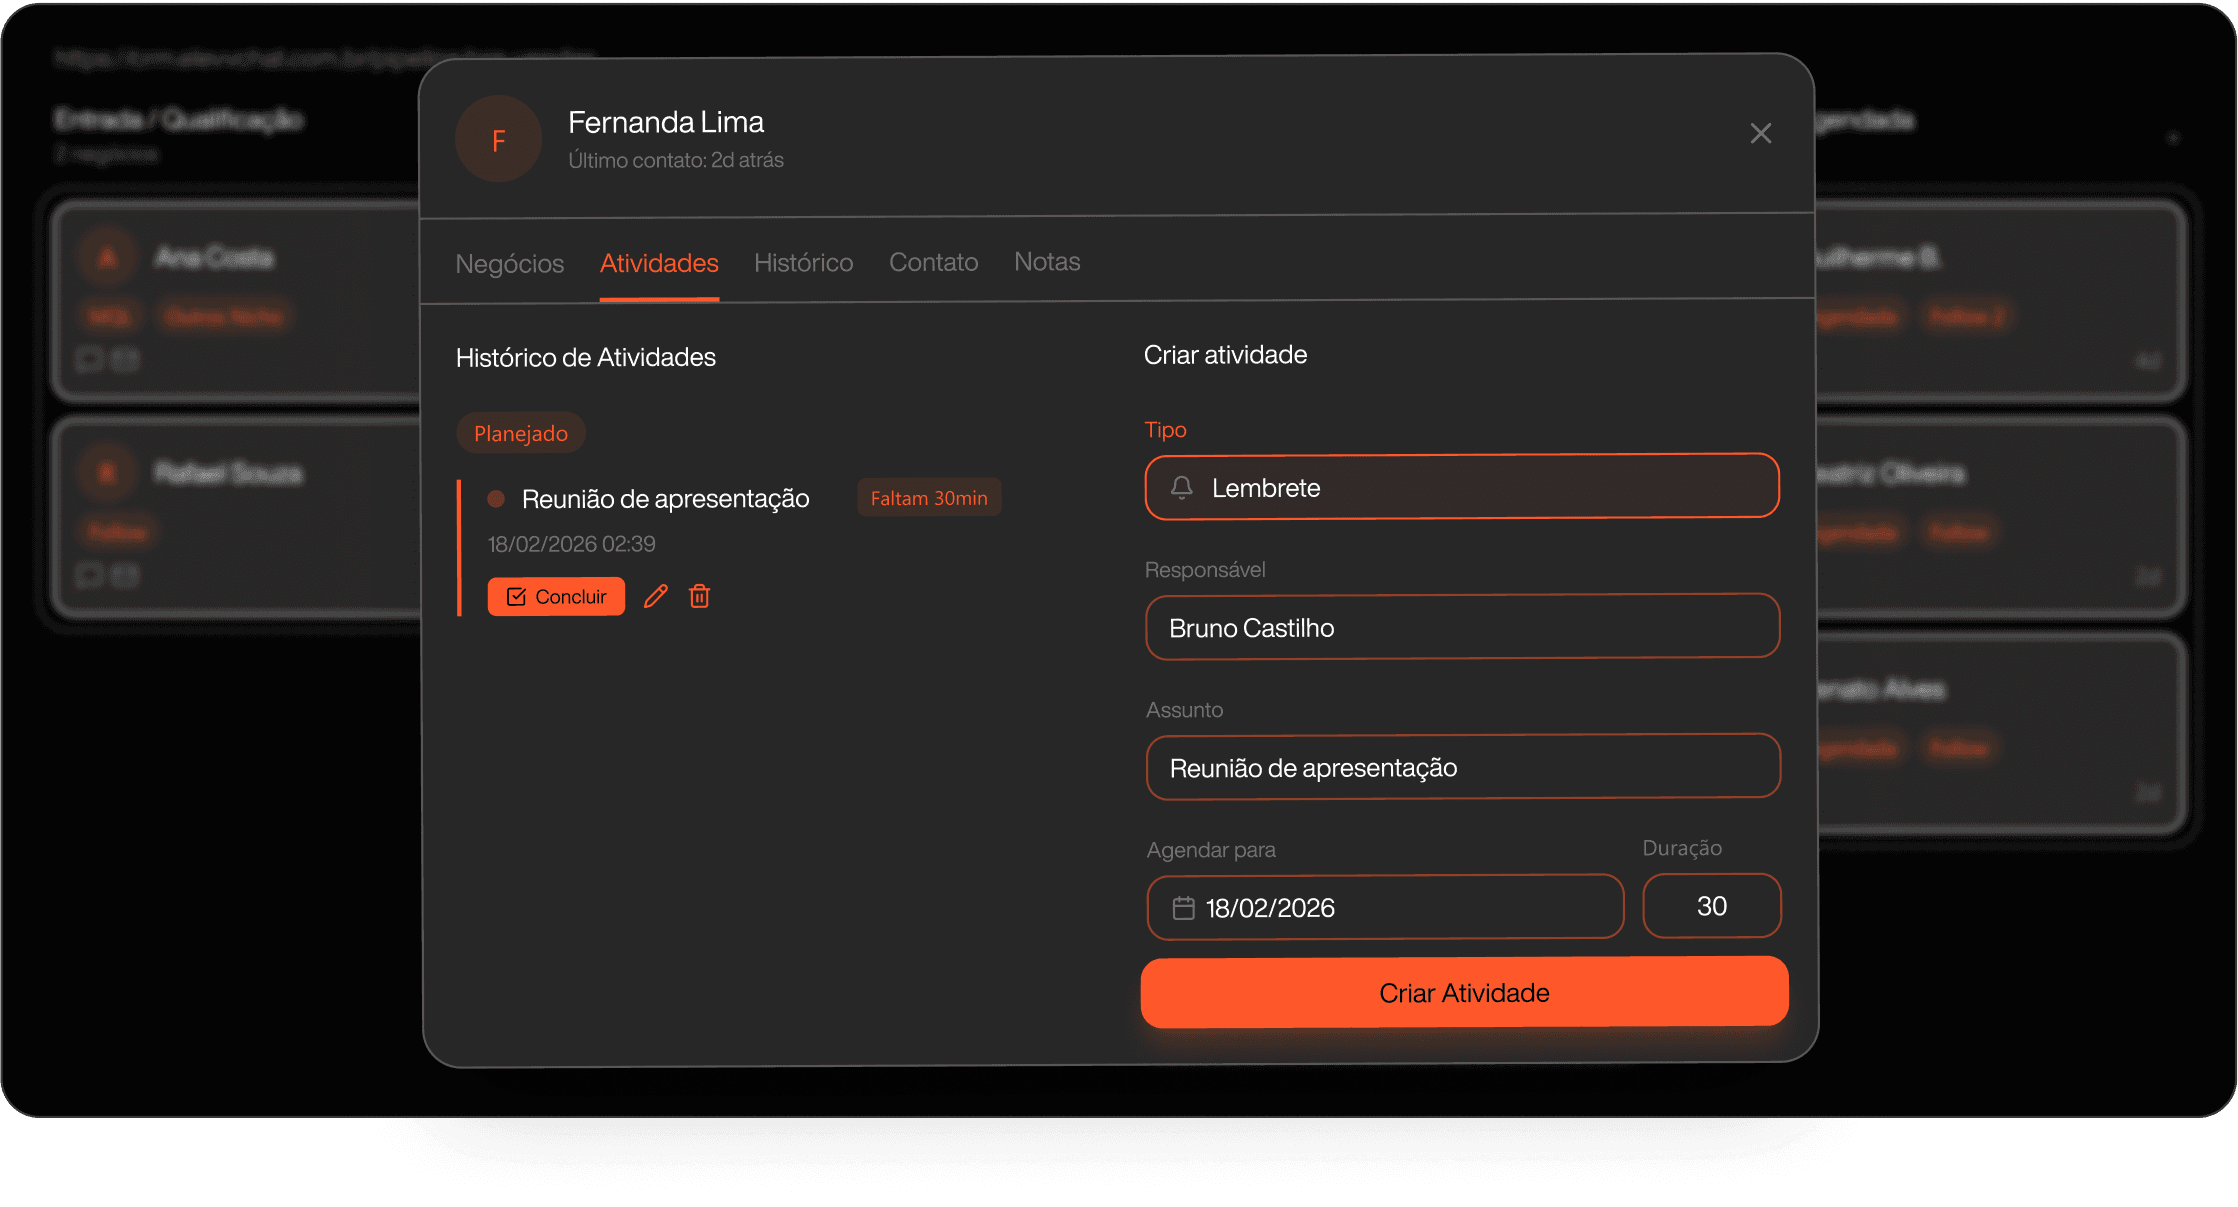Click the calendar icon in the Agendar para field
This screenshot has height=1207, width=2238.
point(1183,908)
